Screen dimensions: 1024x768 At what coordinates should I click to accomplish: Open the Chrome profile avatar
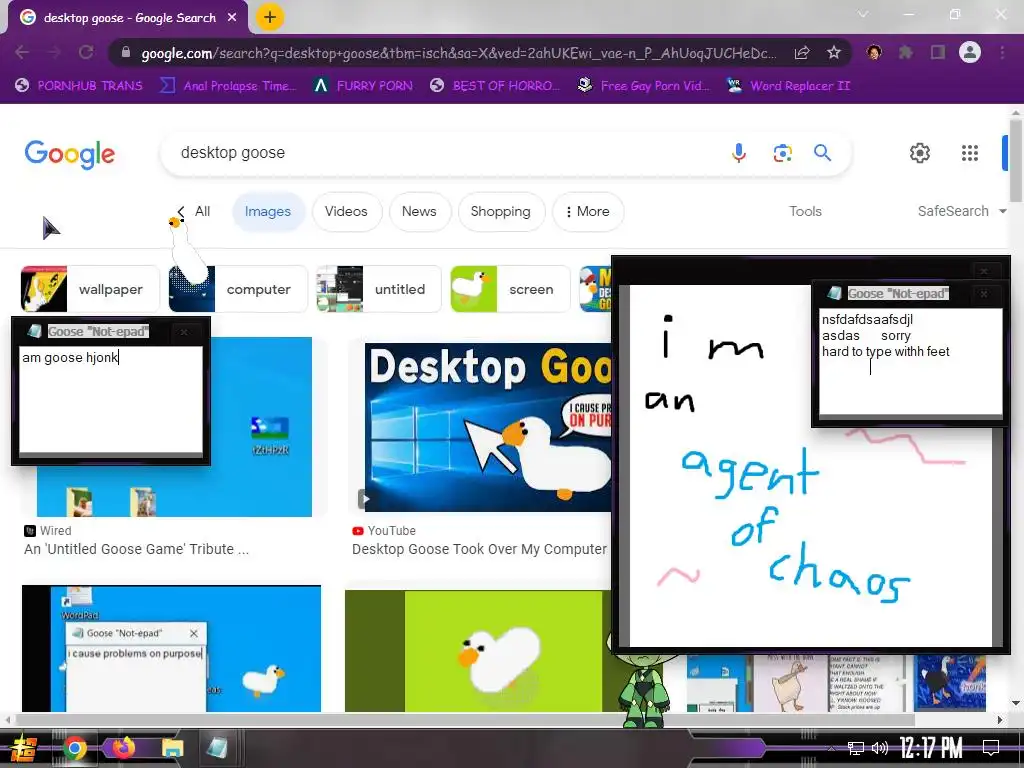(970, 52)
